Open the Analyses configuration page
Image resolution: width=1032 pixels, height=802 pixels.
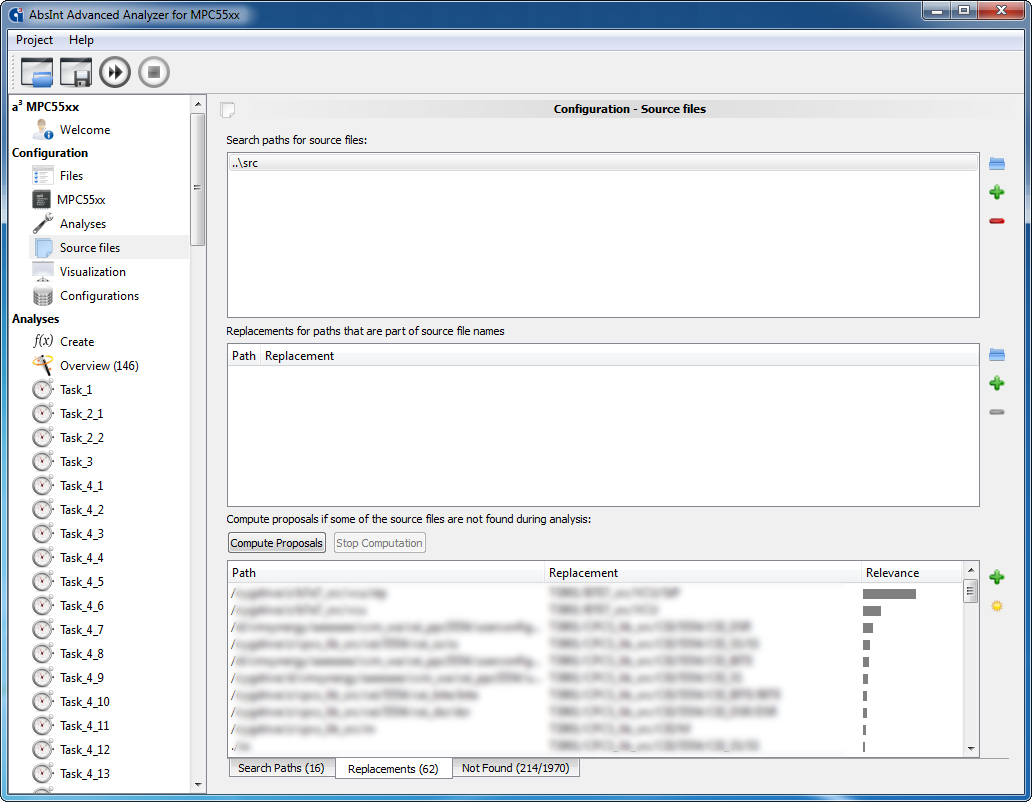(x=83, y=224)
